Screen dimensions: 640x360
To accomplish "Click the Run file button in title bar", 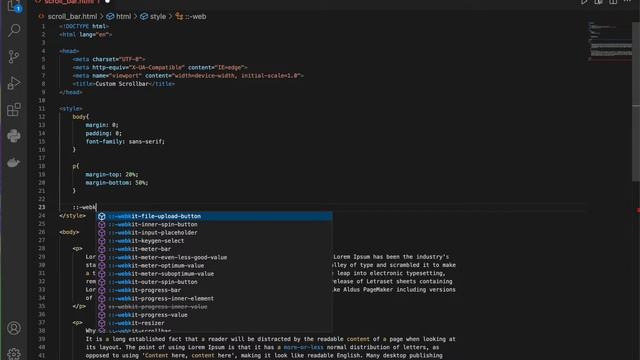I will point(584,2).
